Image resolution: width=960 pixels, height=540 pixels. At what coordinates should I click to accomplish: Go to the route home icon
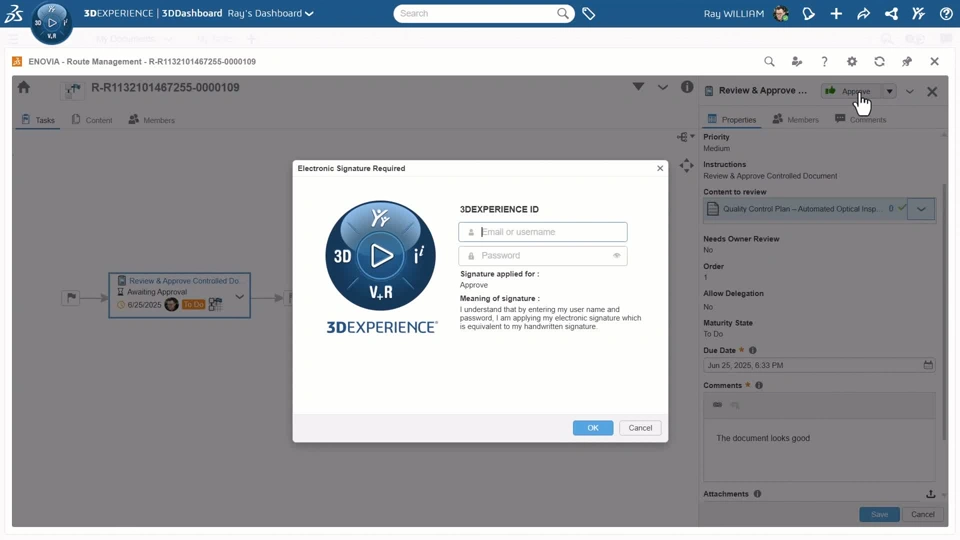coord(24,88)
